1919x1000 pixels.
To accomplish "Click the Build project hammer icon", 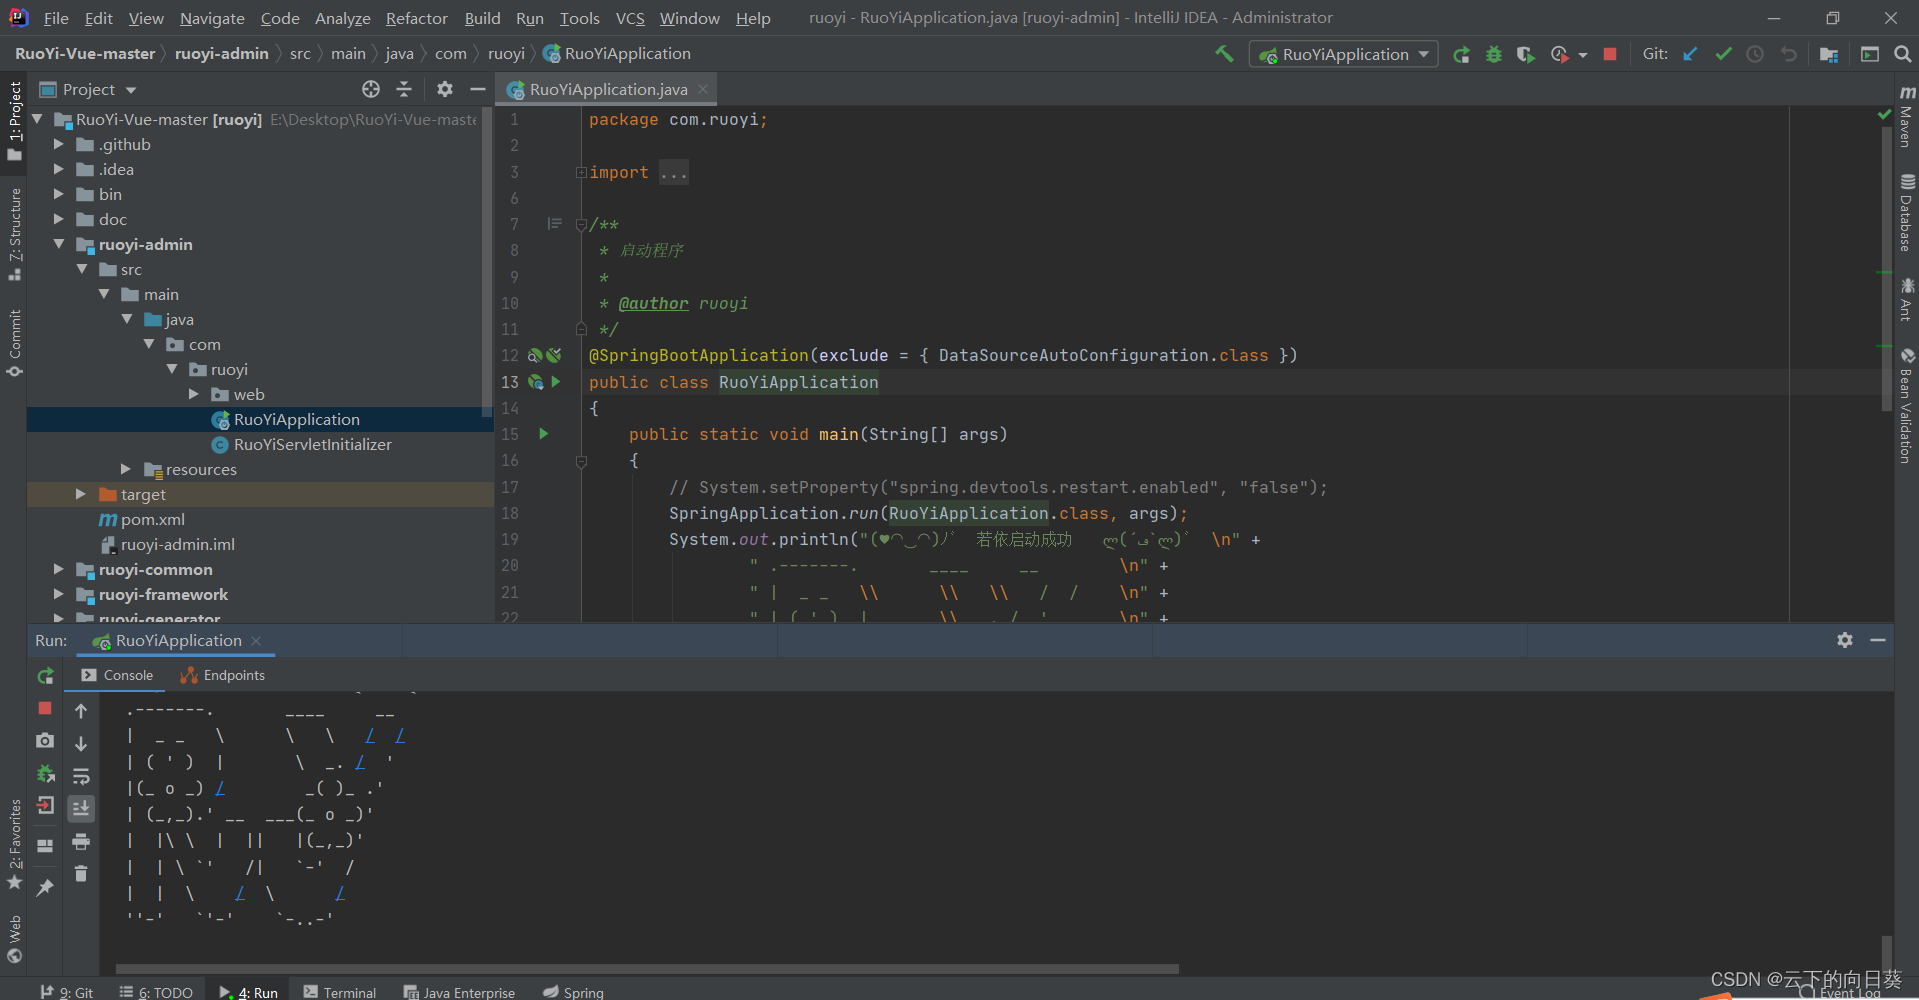I will coord(1224,54).
